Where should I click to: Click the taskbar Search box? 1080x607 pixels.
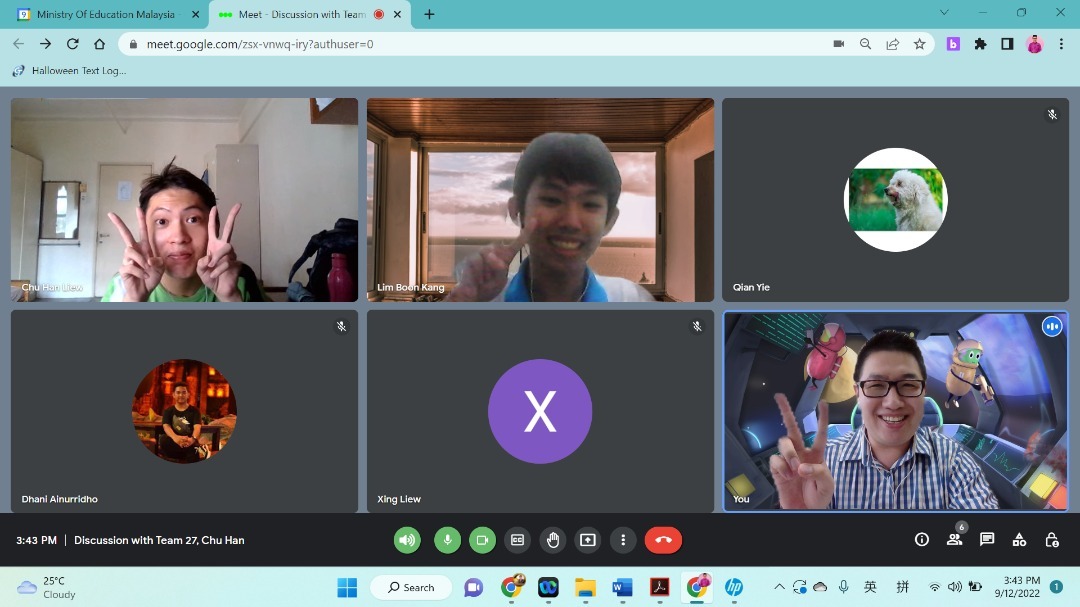[411, 587]
